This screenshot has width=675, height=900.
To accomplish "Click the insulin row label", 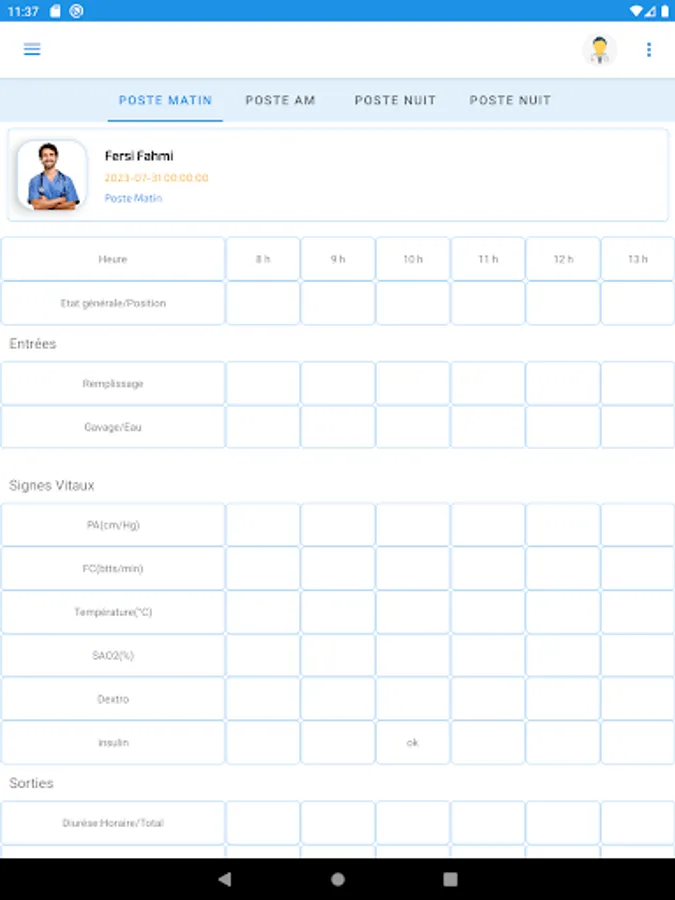I will pyautogui.click(x=112, y=742).
